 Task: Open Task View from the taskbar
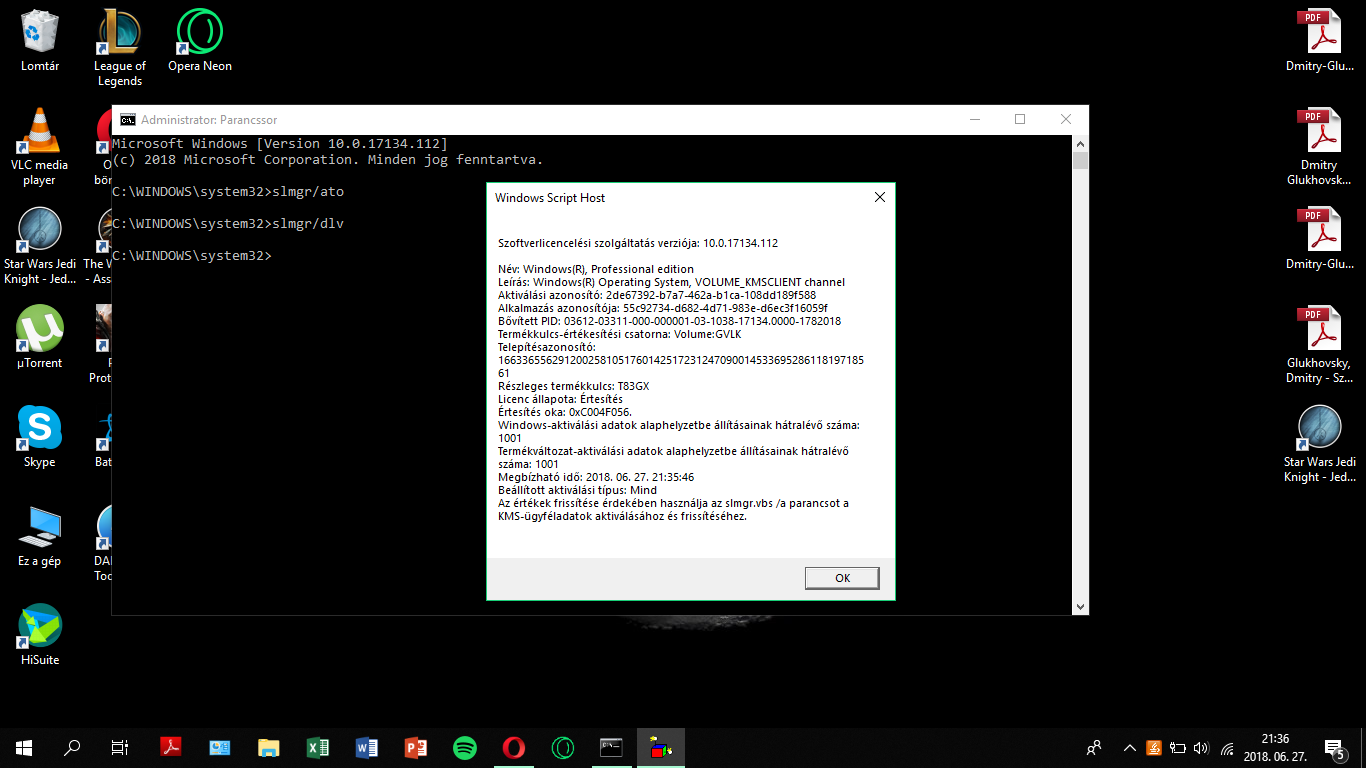(x=120, y=748)
